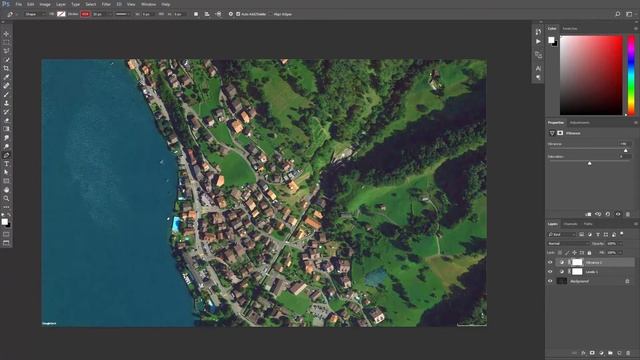This screenshot has width=640, height=360.
Task: Select the Hand tool
Action: coord(6,190)
